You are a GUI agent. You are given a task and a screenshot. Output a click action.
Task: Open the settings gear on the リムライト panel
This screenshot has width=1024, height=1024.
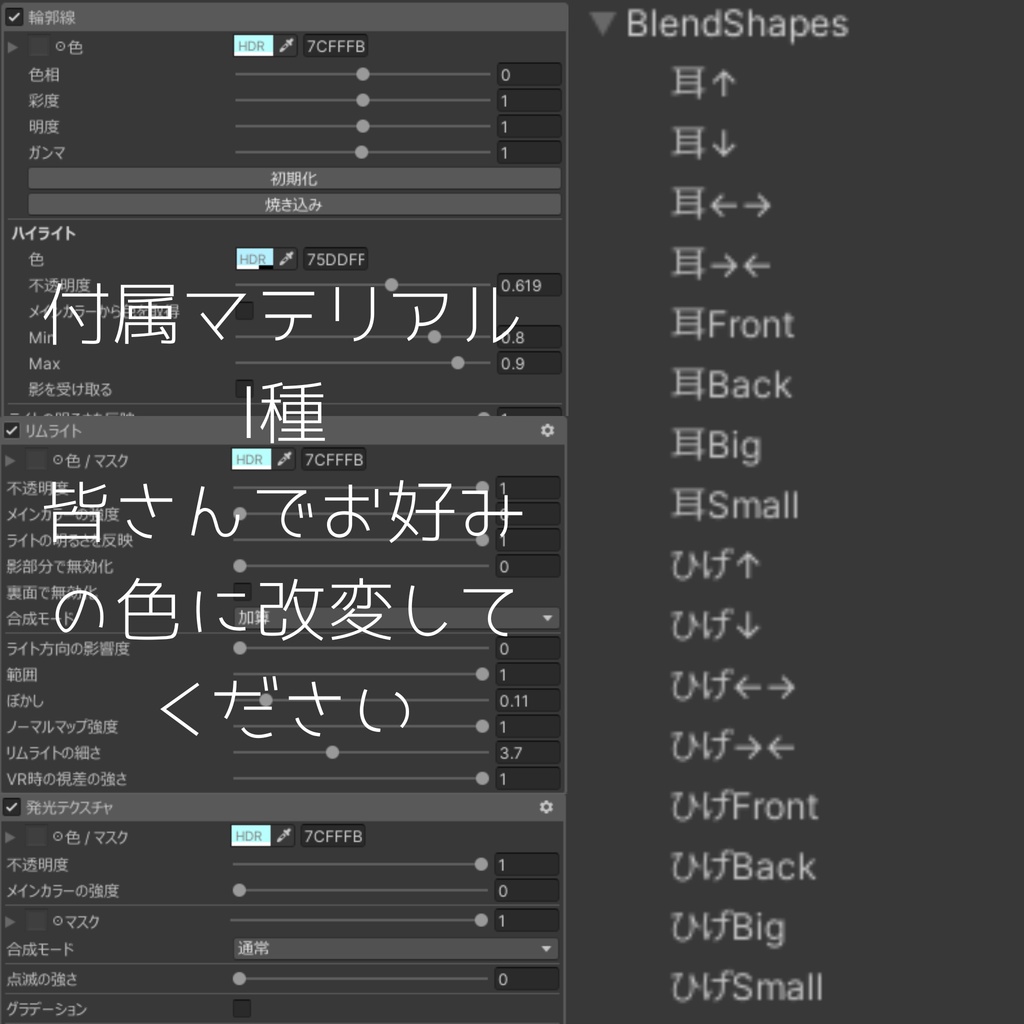click(x=546, y=430)
